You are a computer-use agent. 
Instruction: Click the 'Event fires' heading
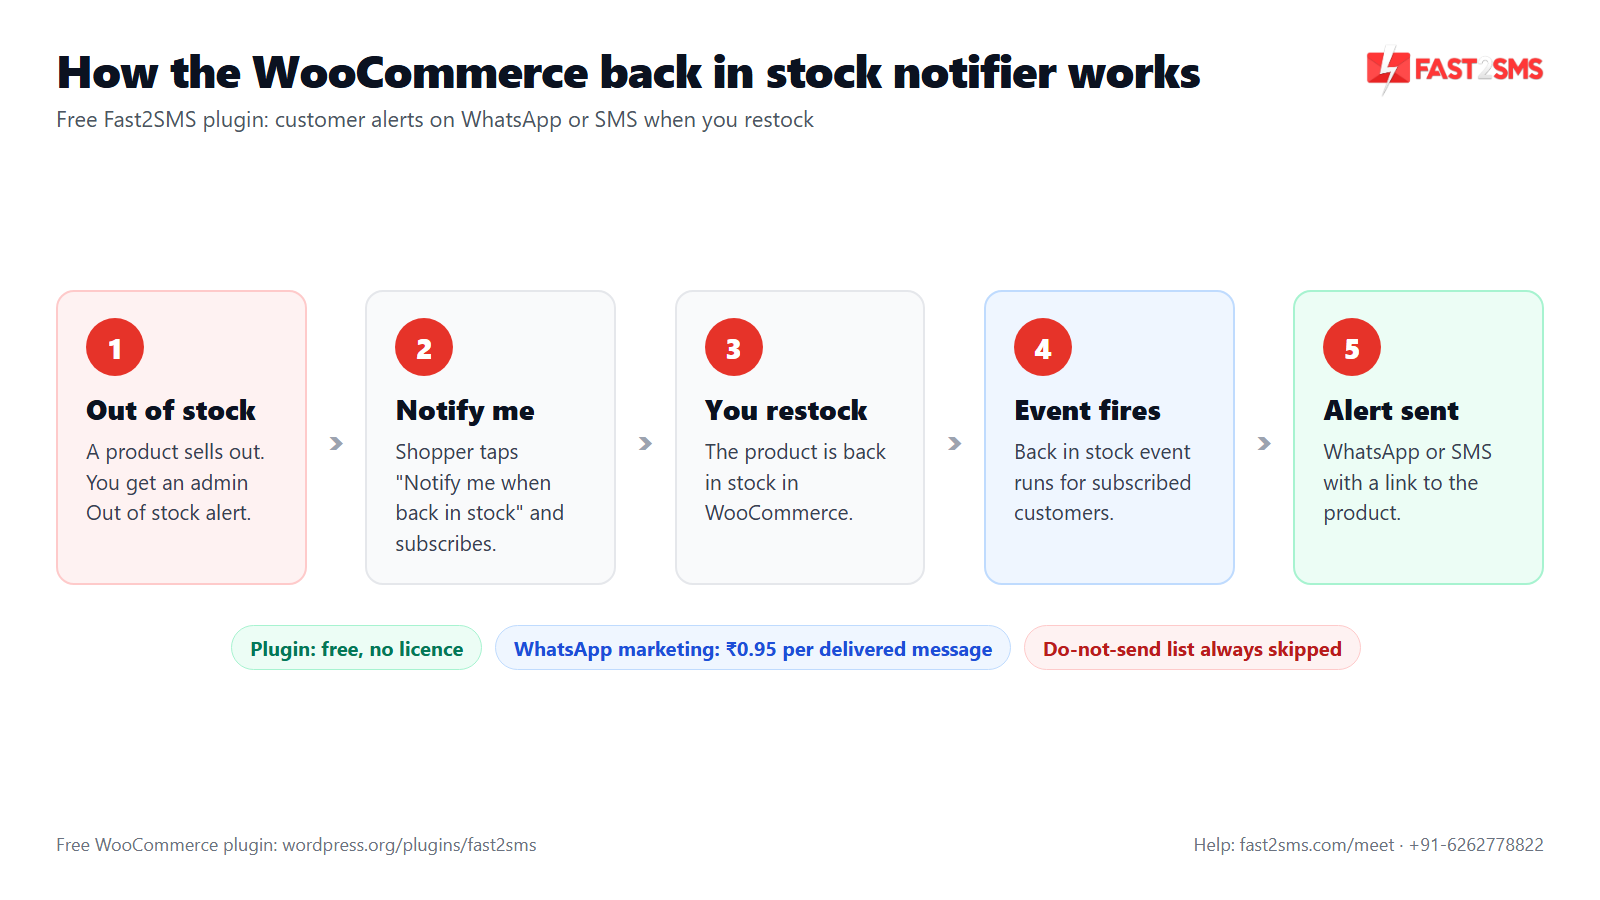[1087, 410]
